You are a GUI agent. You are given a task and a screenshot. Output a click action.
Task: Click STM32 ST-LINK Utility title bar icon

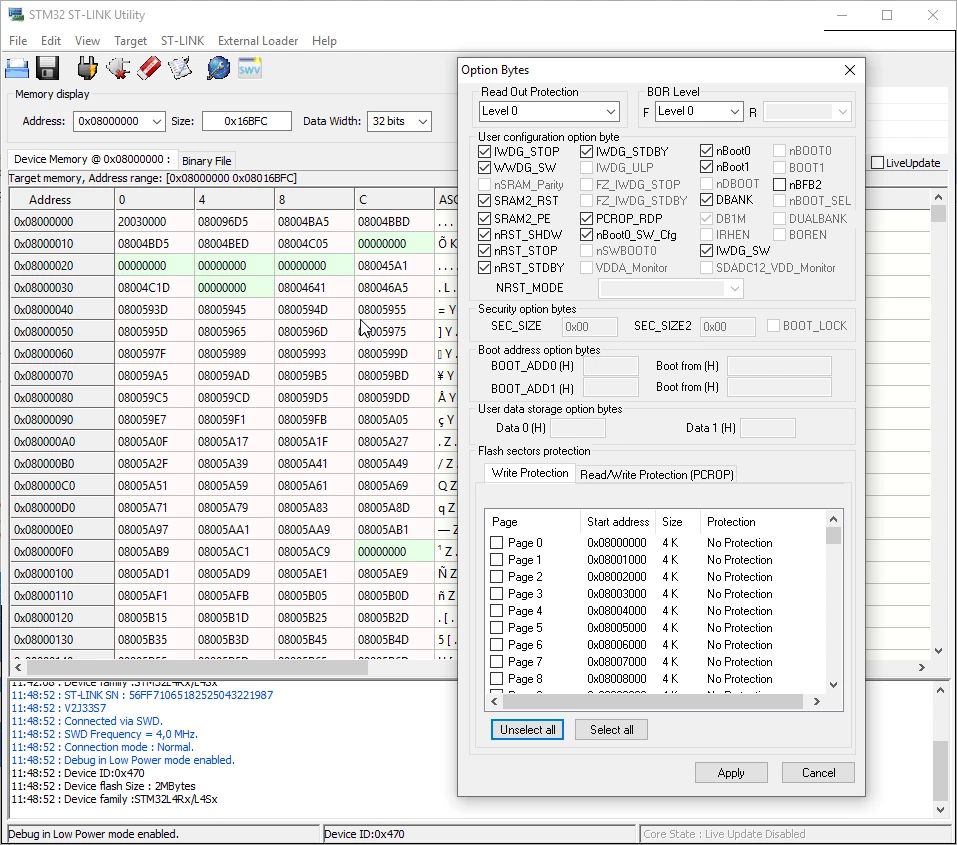click(x=15, y=15)
